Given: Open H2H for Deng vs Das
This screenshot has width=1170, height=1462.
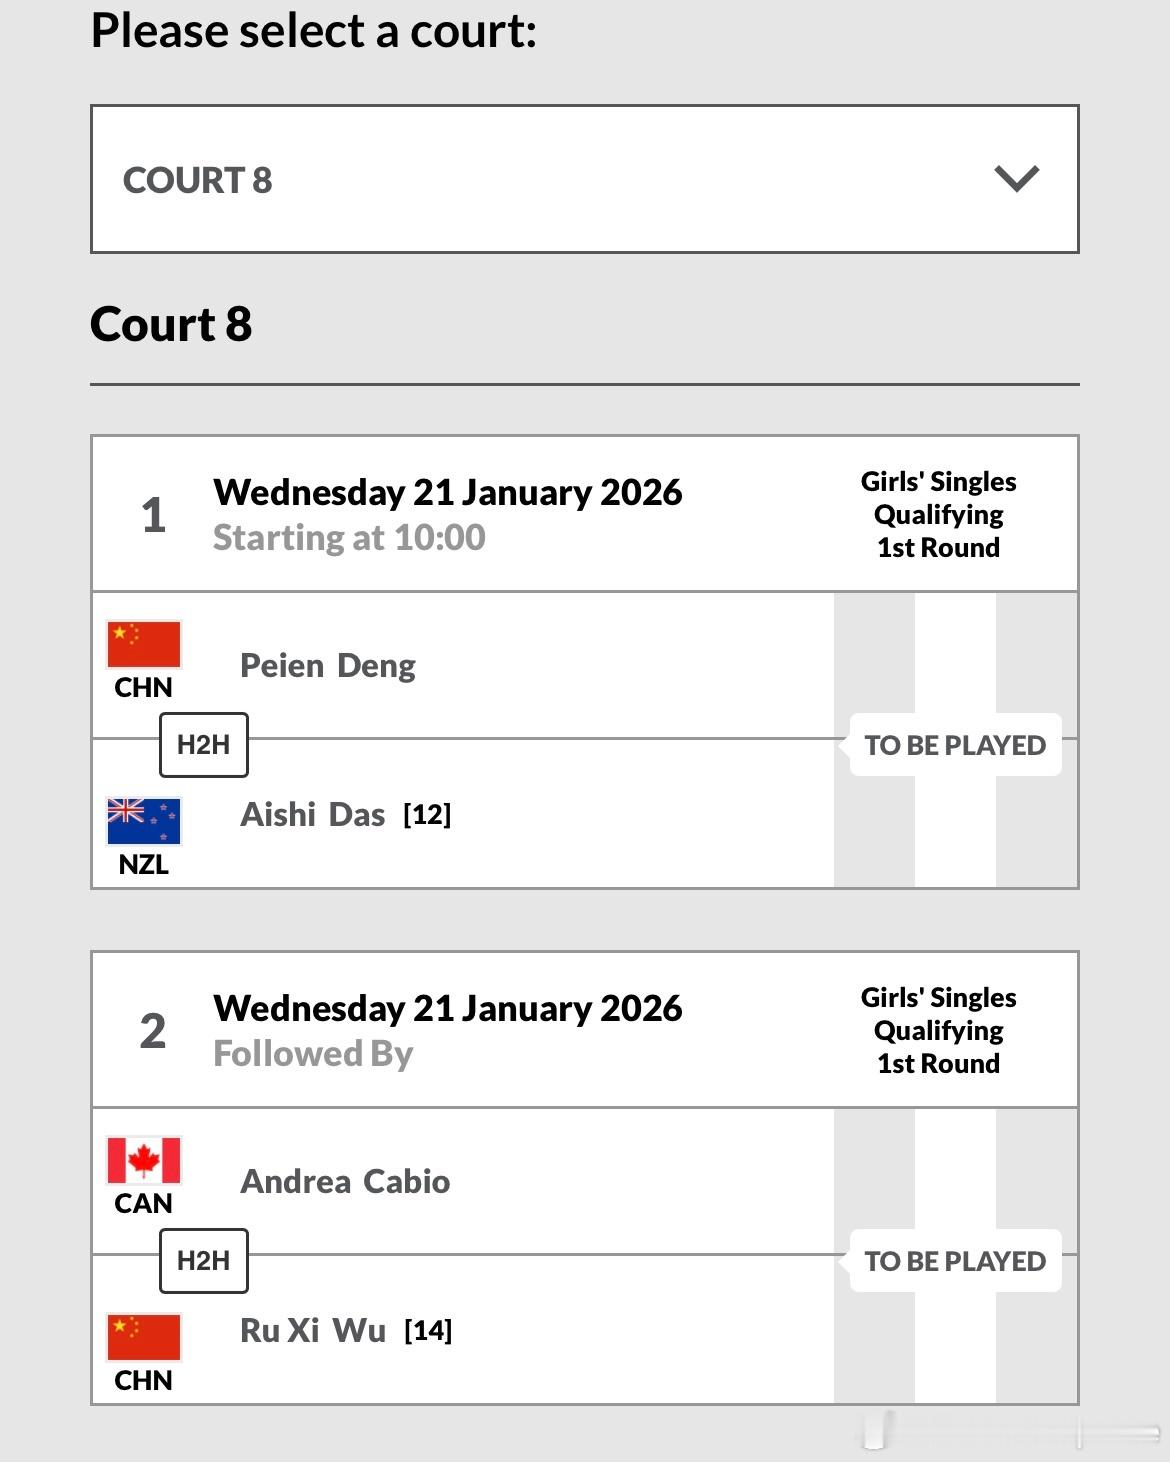Looking at the screenshot, I should [204, 745].
